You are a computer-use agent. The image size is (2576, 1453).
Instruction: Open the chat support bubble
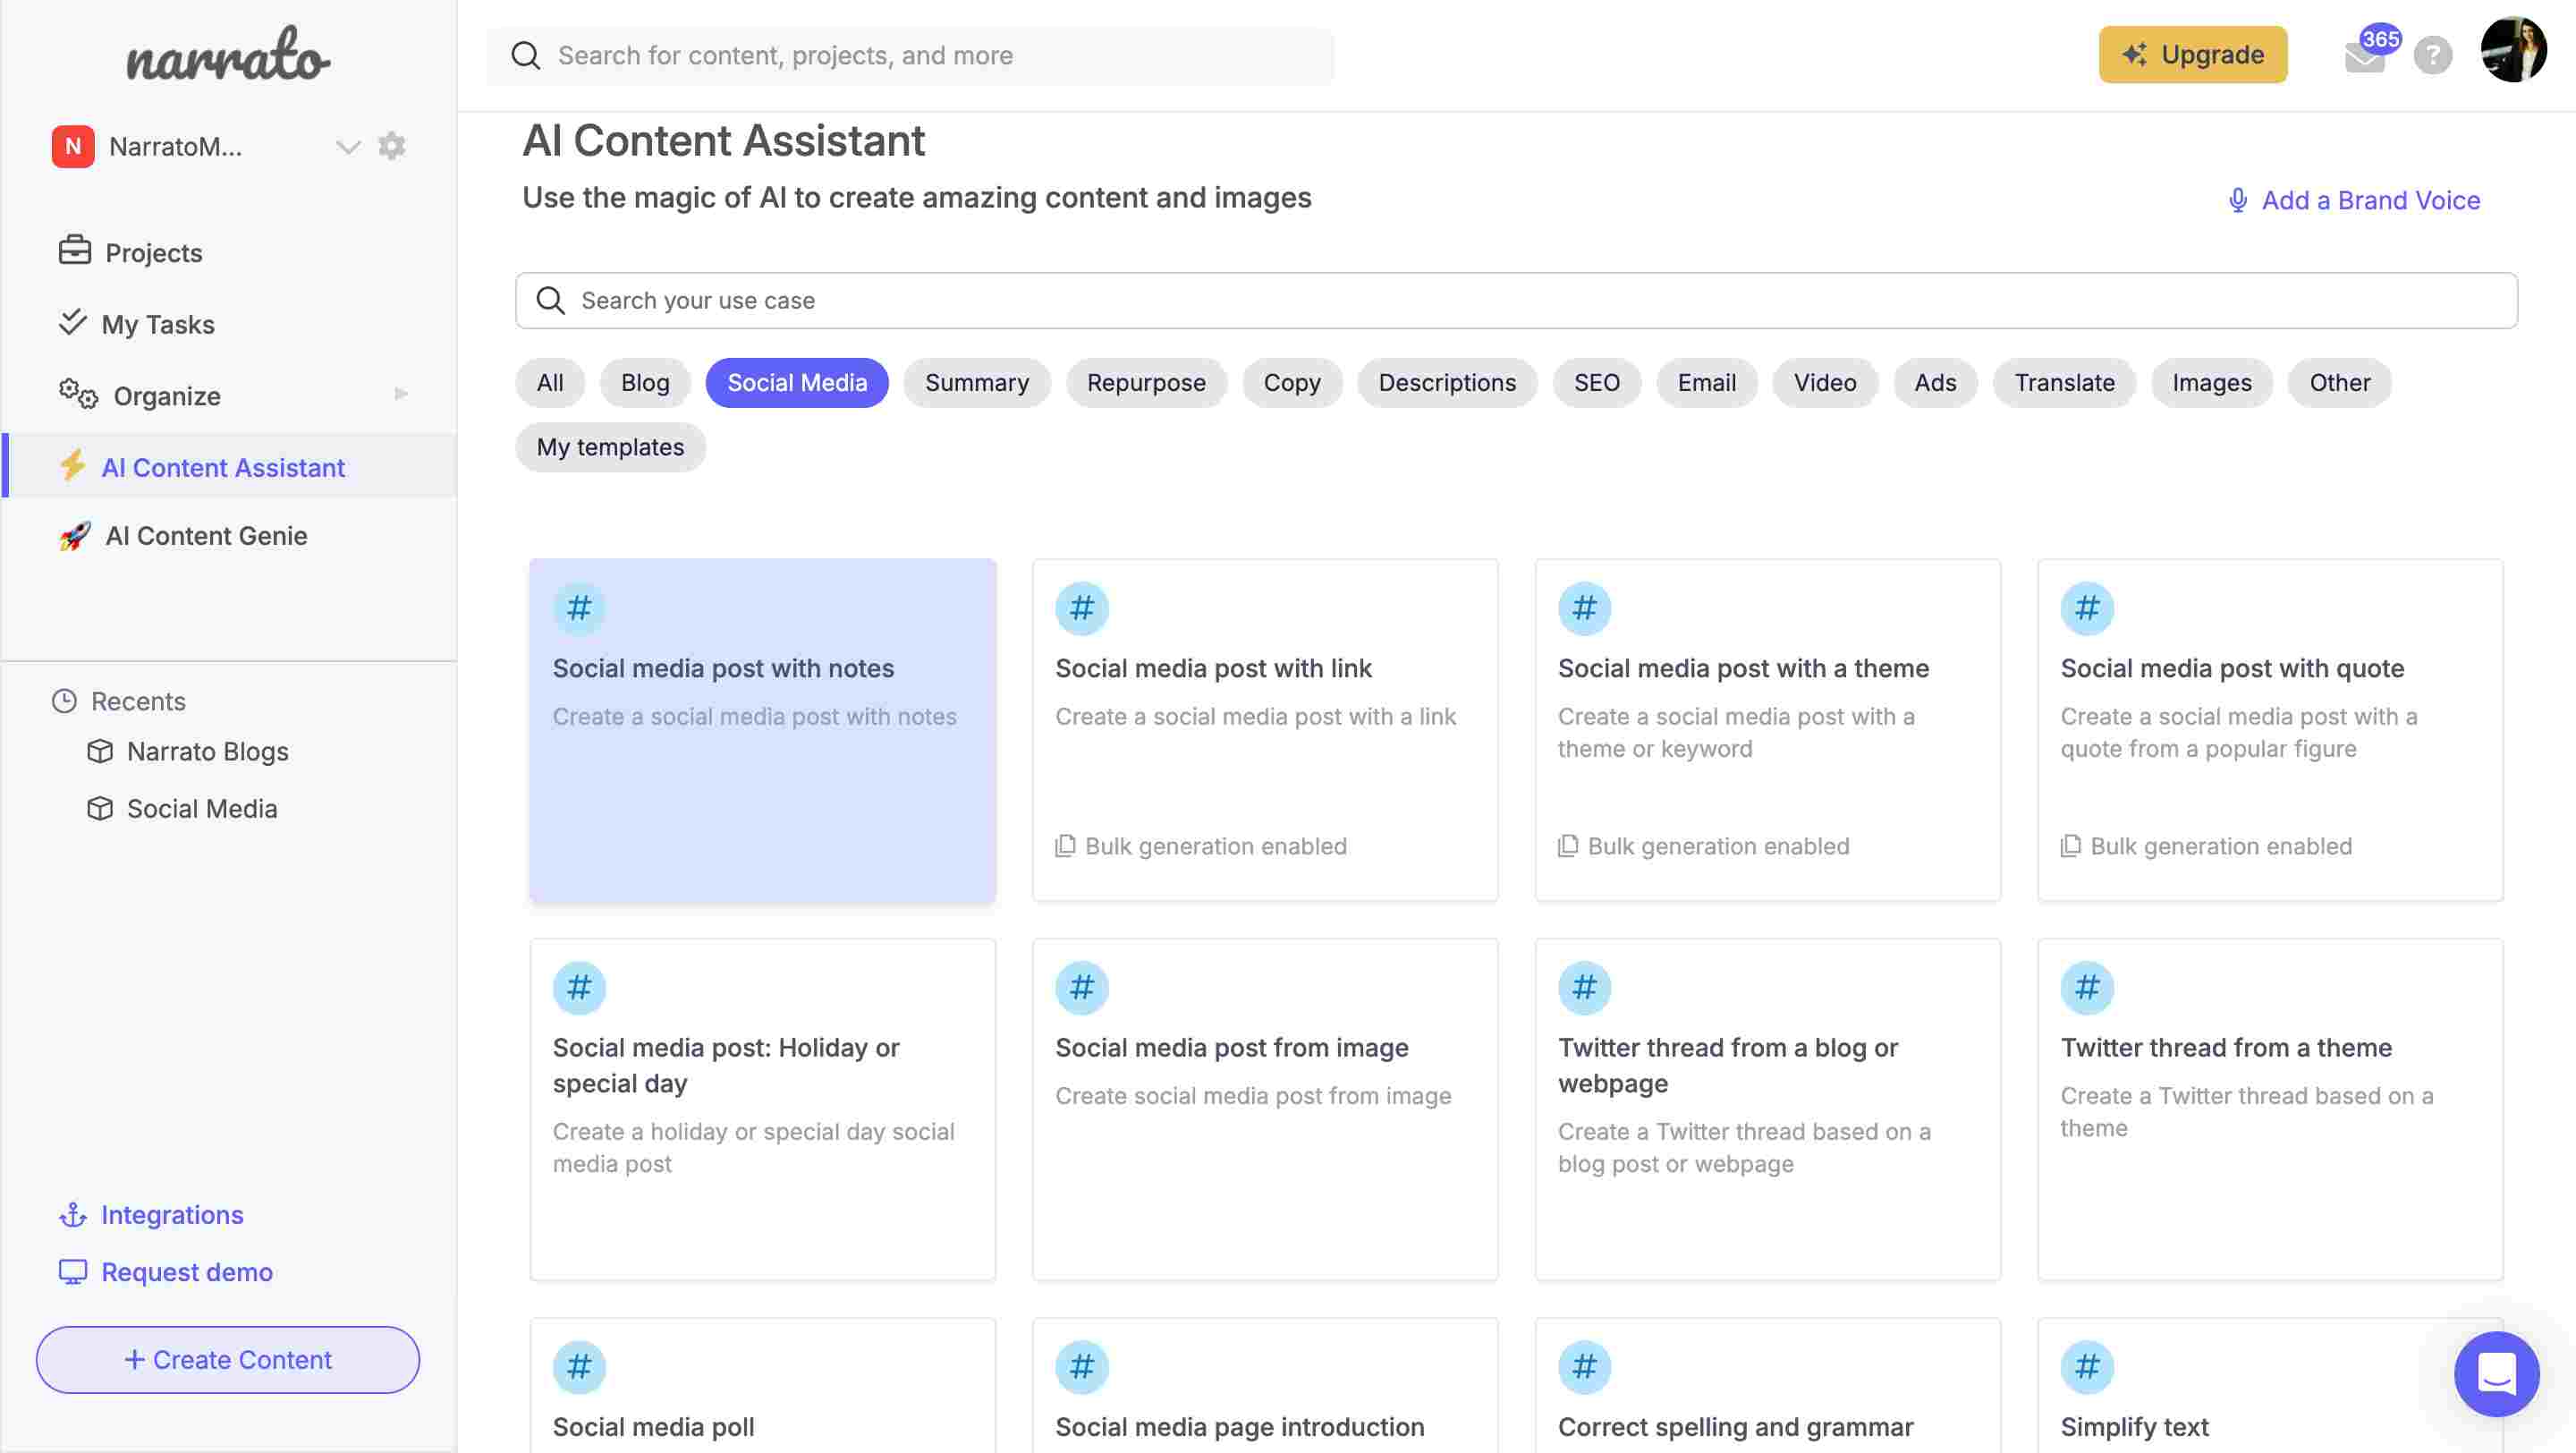click(x=2497, y=1373)
